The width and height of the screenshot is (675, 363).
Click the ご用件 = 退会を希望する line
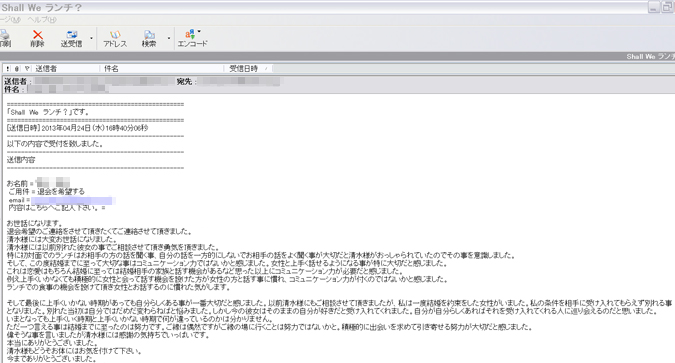pyautogui.click(x=46, y=192)
